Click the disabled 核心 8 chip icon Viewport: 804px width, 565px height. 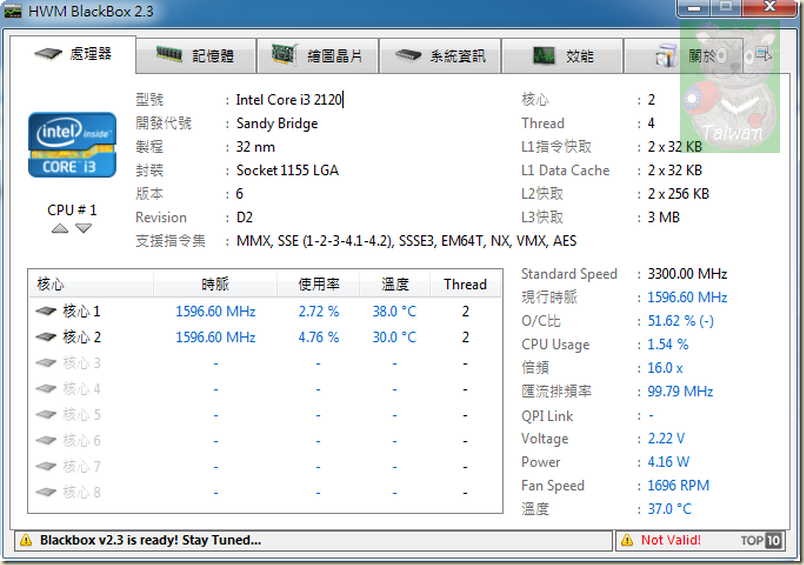click(46, 492)
